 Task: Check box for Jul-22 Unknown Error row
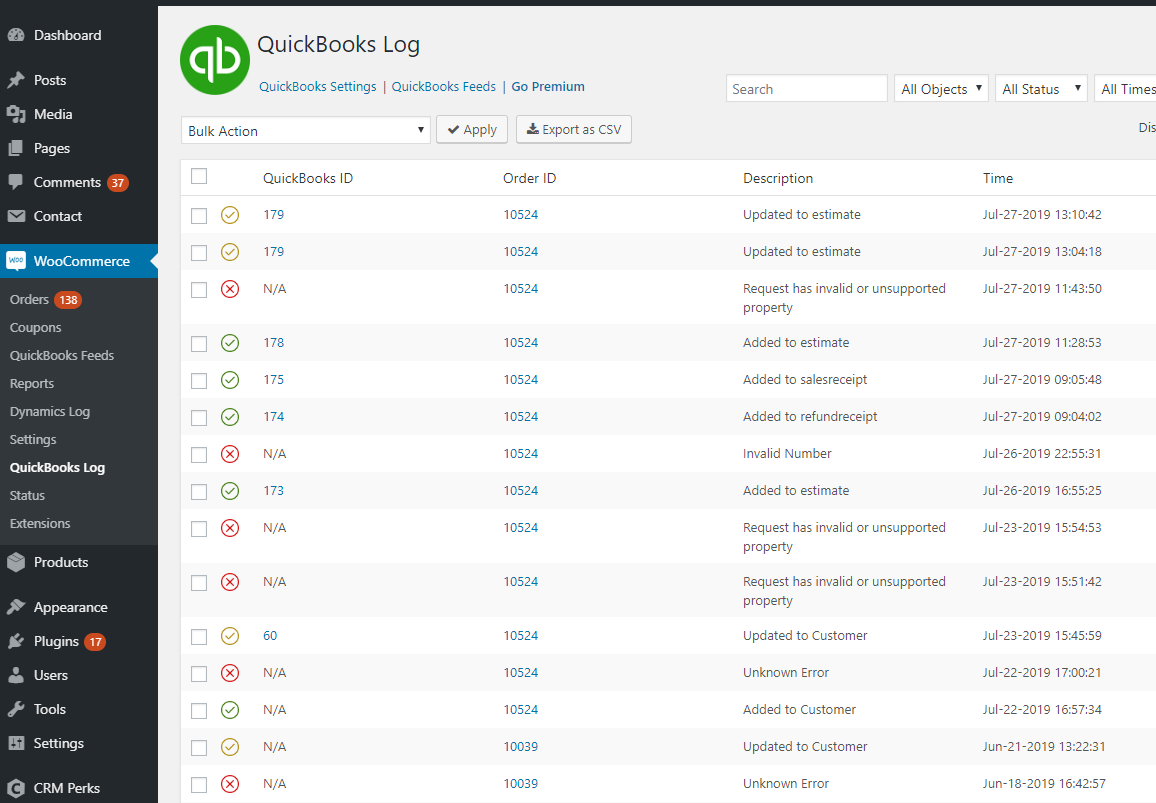click(x=199, y=674)
